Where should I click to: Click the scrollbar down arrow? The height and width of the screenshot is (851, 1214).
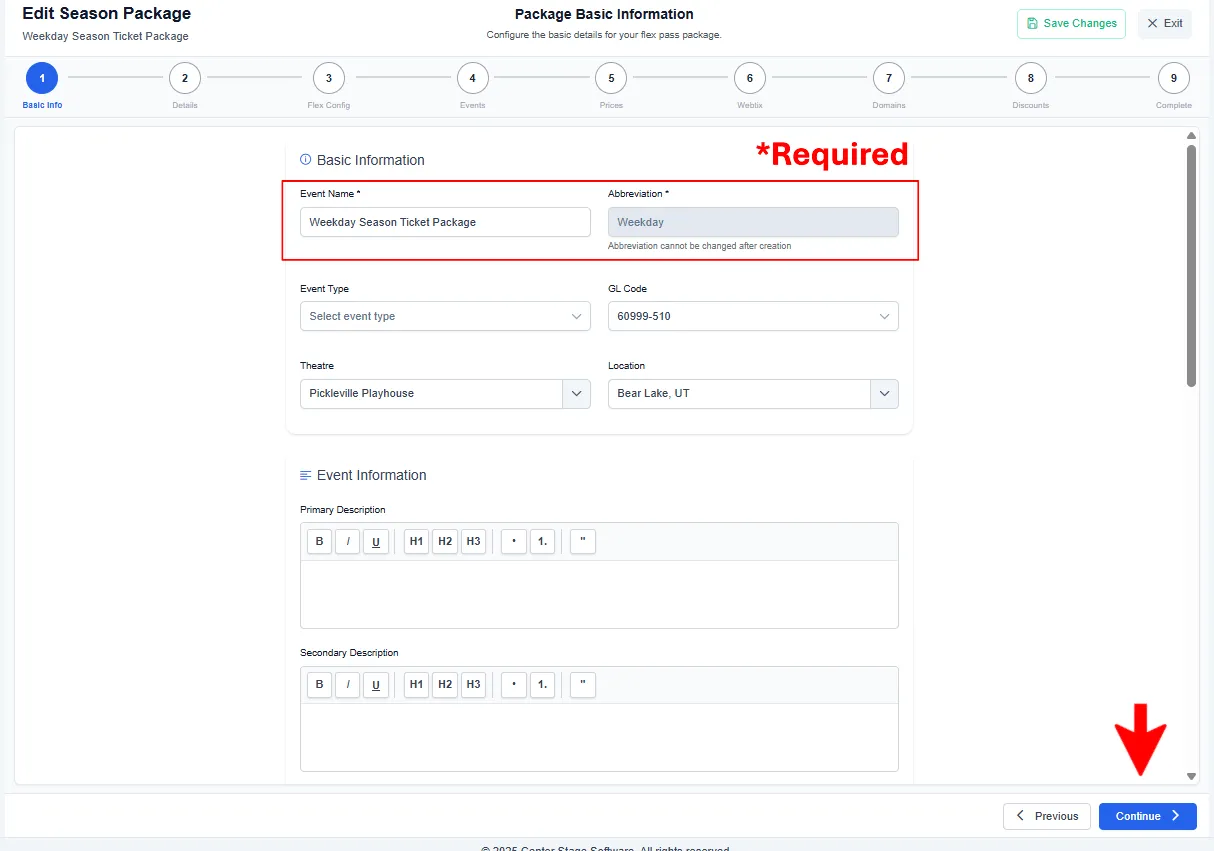tap(1191, 776)
